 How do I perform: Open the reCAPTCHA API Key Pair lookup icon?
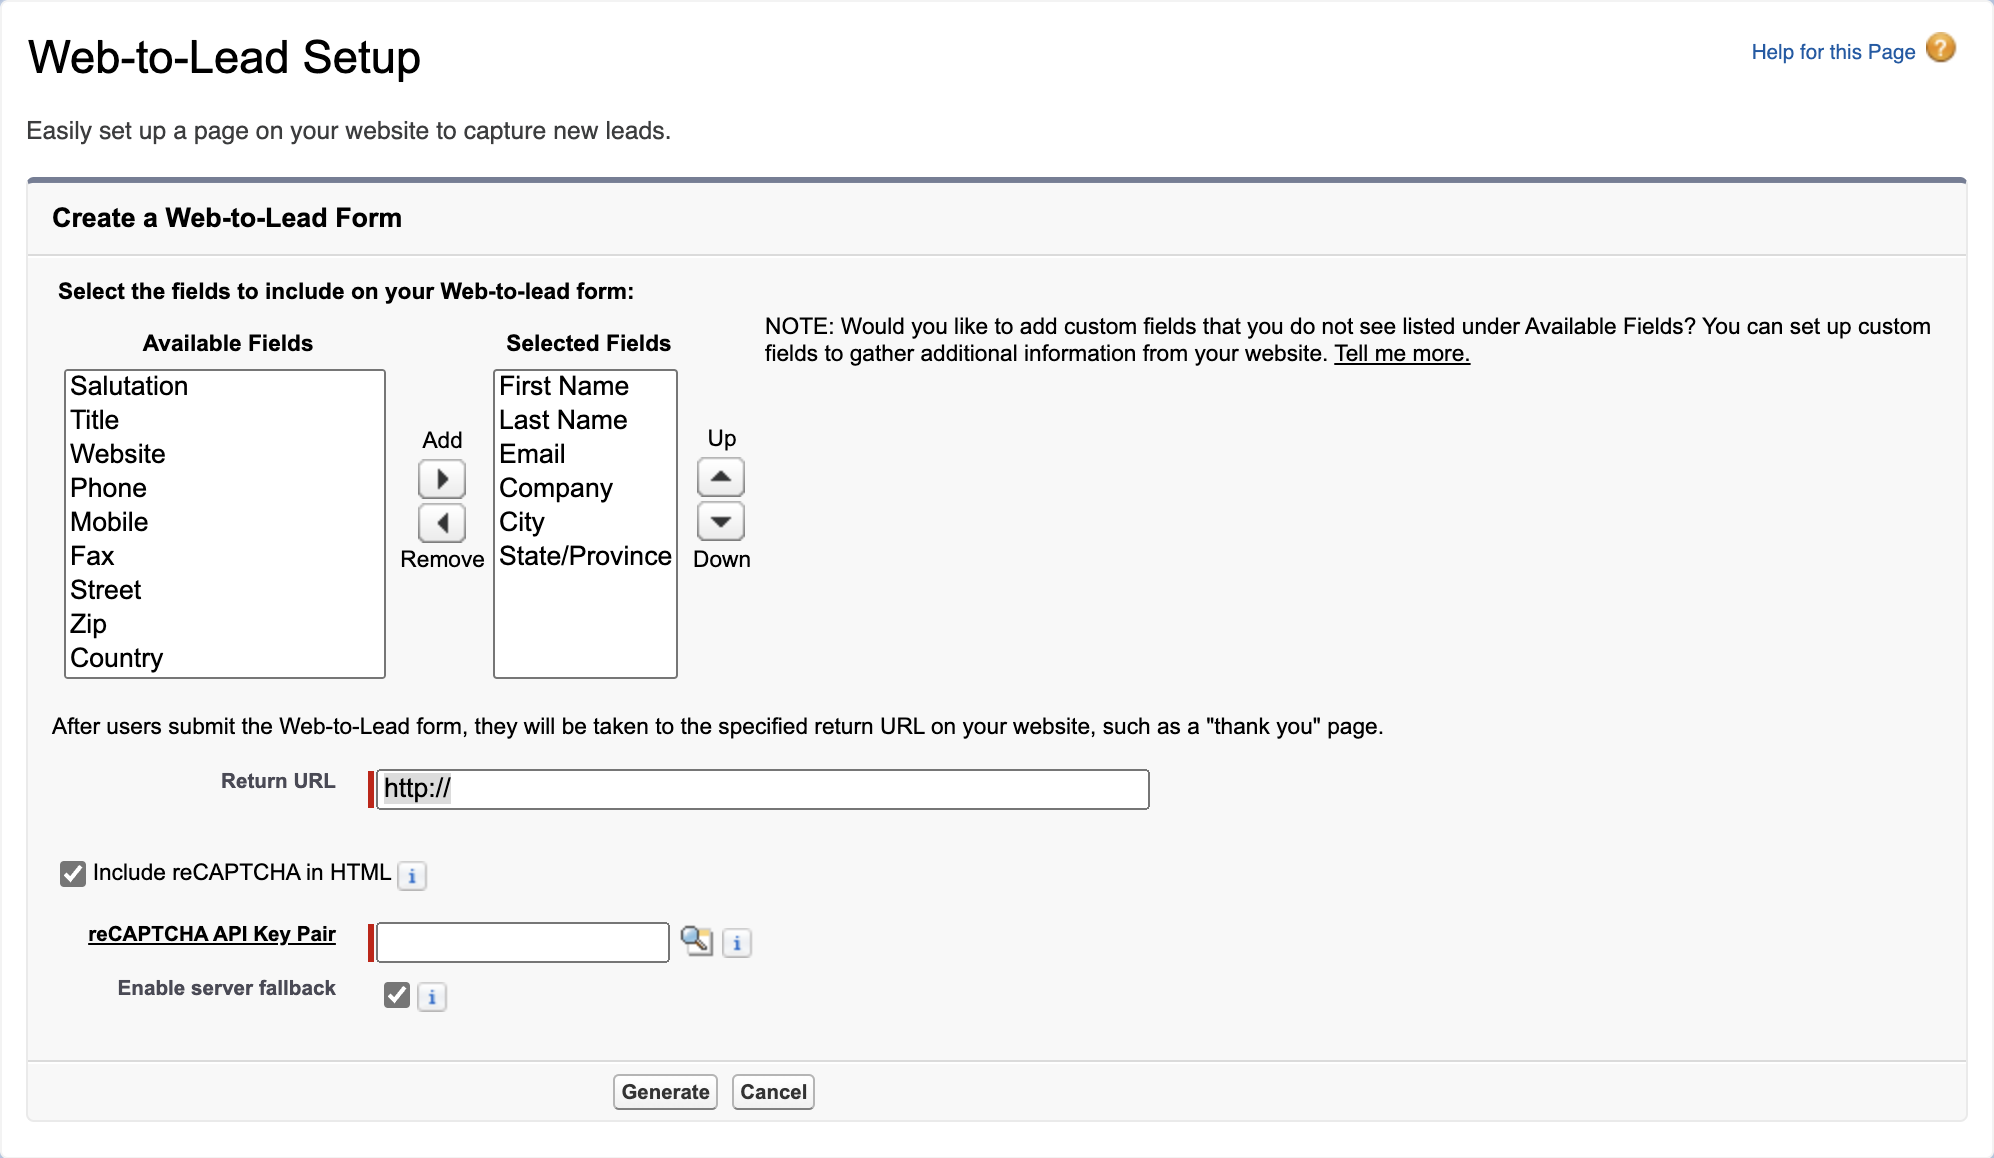click(x=696, y=940)
